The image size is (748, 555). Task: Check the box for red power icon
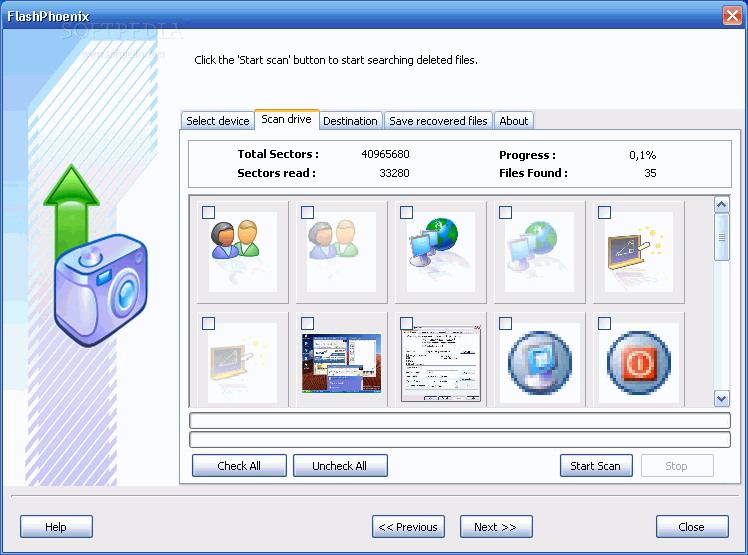click(604, 324)
